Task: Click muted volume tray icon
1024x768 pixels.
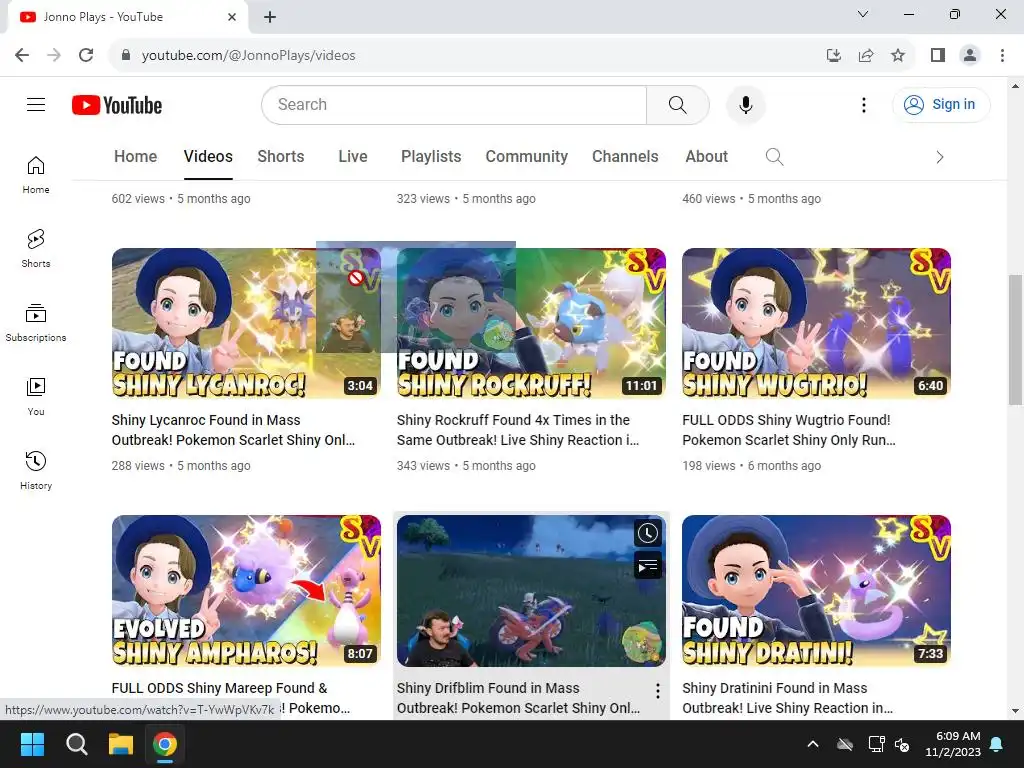Action: click(902, 744)
